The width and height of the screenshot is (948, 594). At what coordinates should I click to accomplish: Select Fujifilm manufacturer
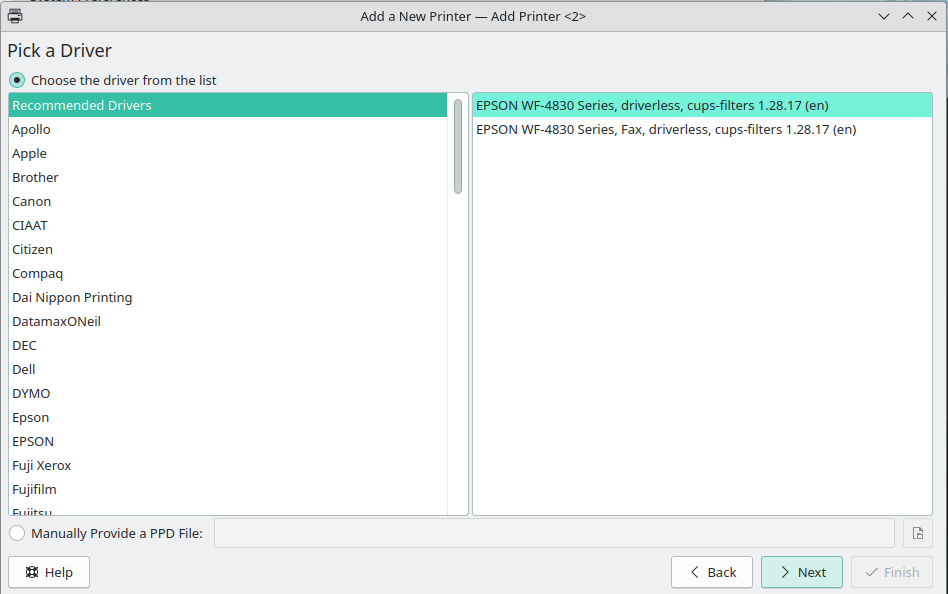click(228, 489)
